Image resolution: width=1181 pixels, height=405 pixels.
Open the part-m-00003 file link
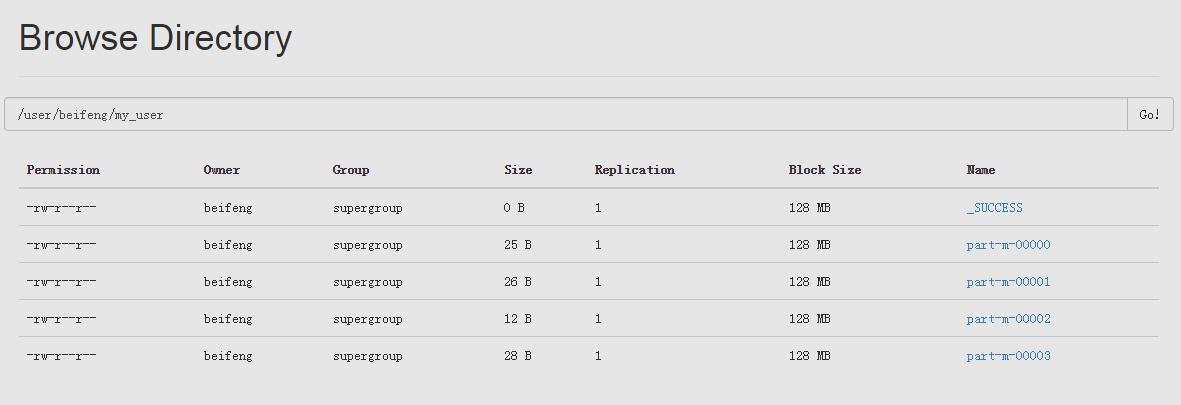(1008, 355)
